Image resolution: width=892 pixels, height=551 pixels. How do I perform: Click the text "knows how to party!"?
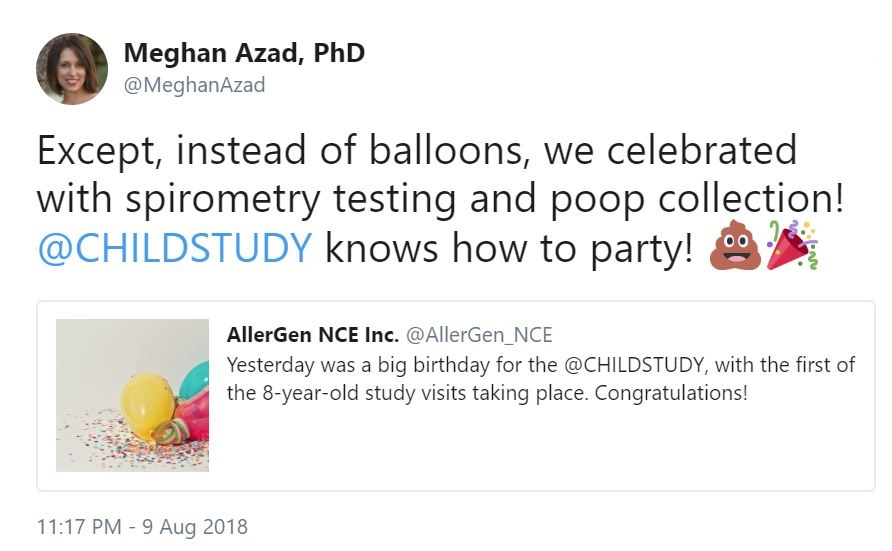pyautogui.click(x=508, y=248)
